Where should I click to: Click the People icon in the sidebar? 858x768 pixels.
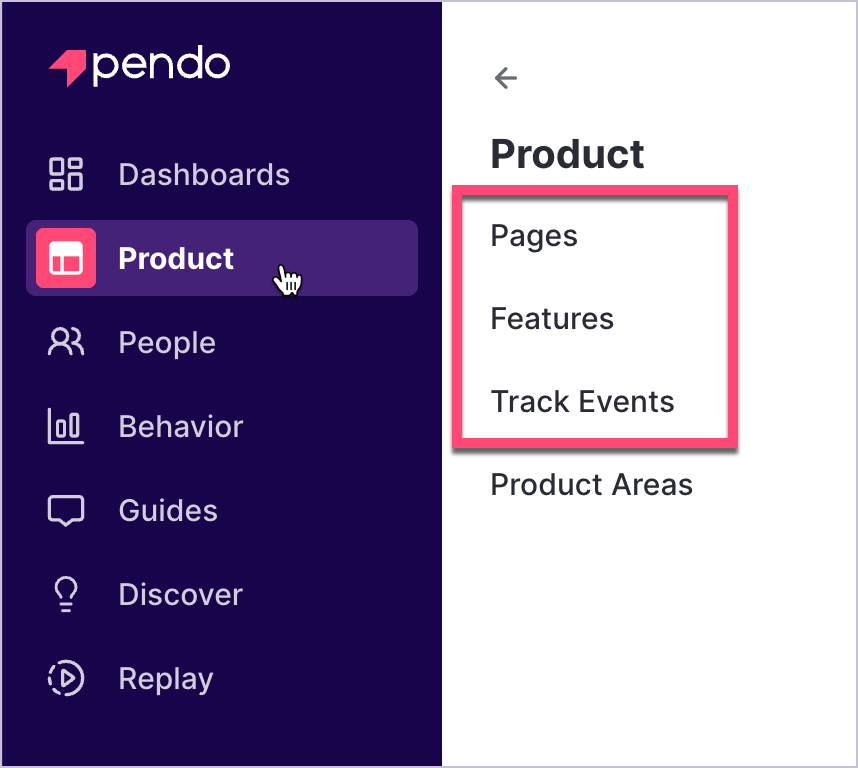pyautogui.click(x=65, y=342)
